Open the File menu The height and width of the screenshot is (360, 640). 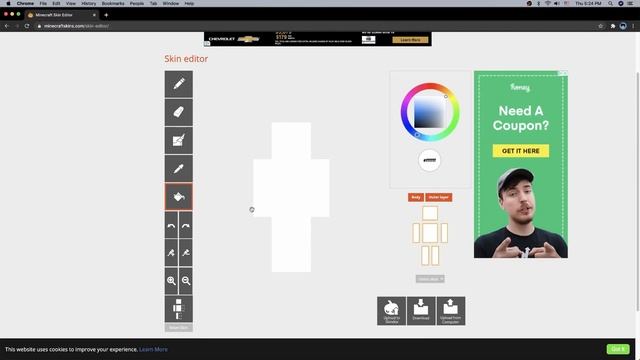pyautogui.click(x=43, y=3)
